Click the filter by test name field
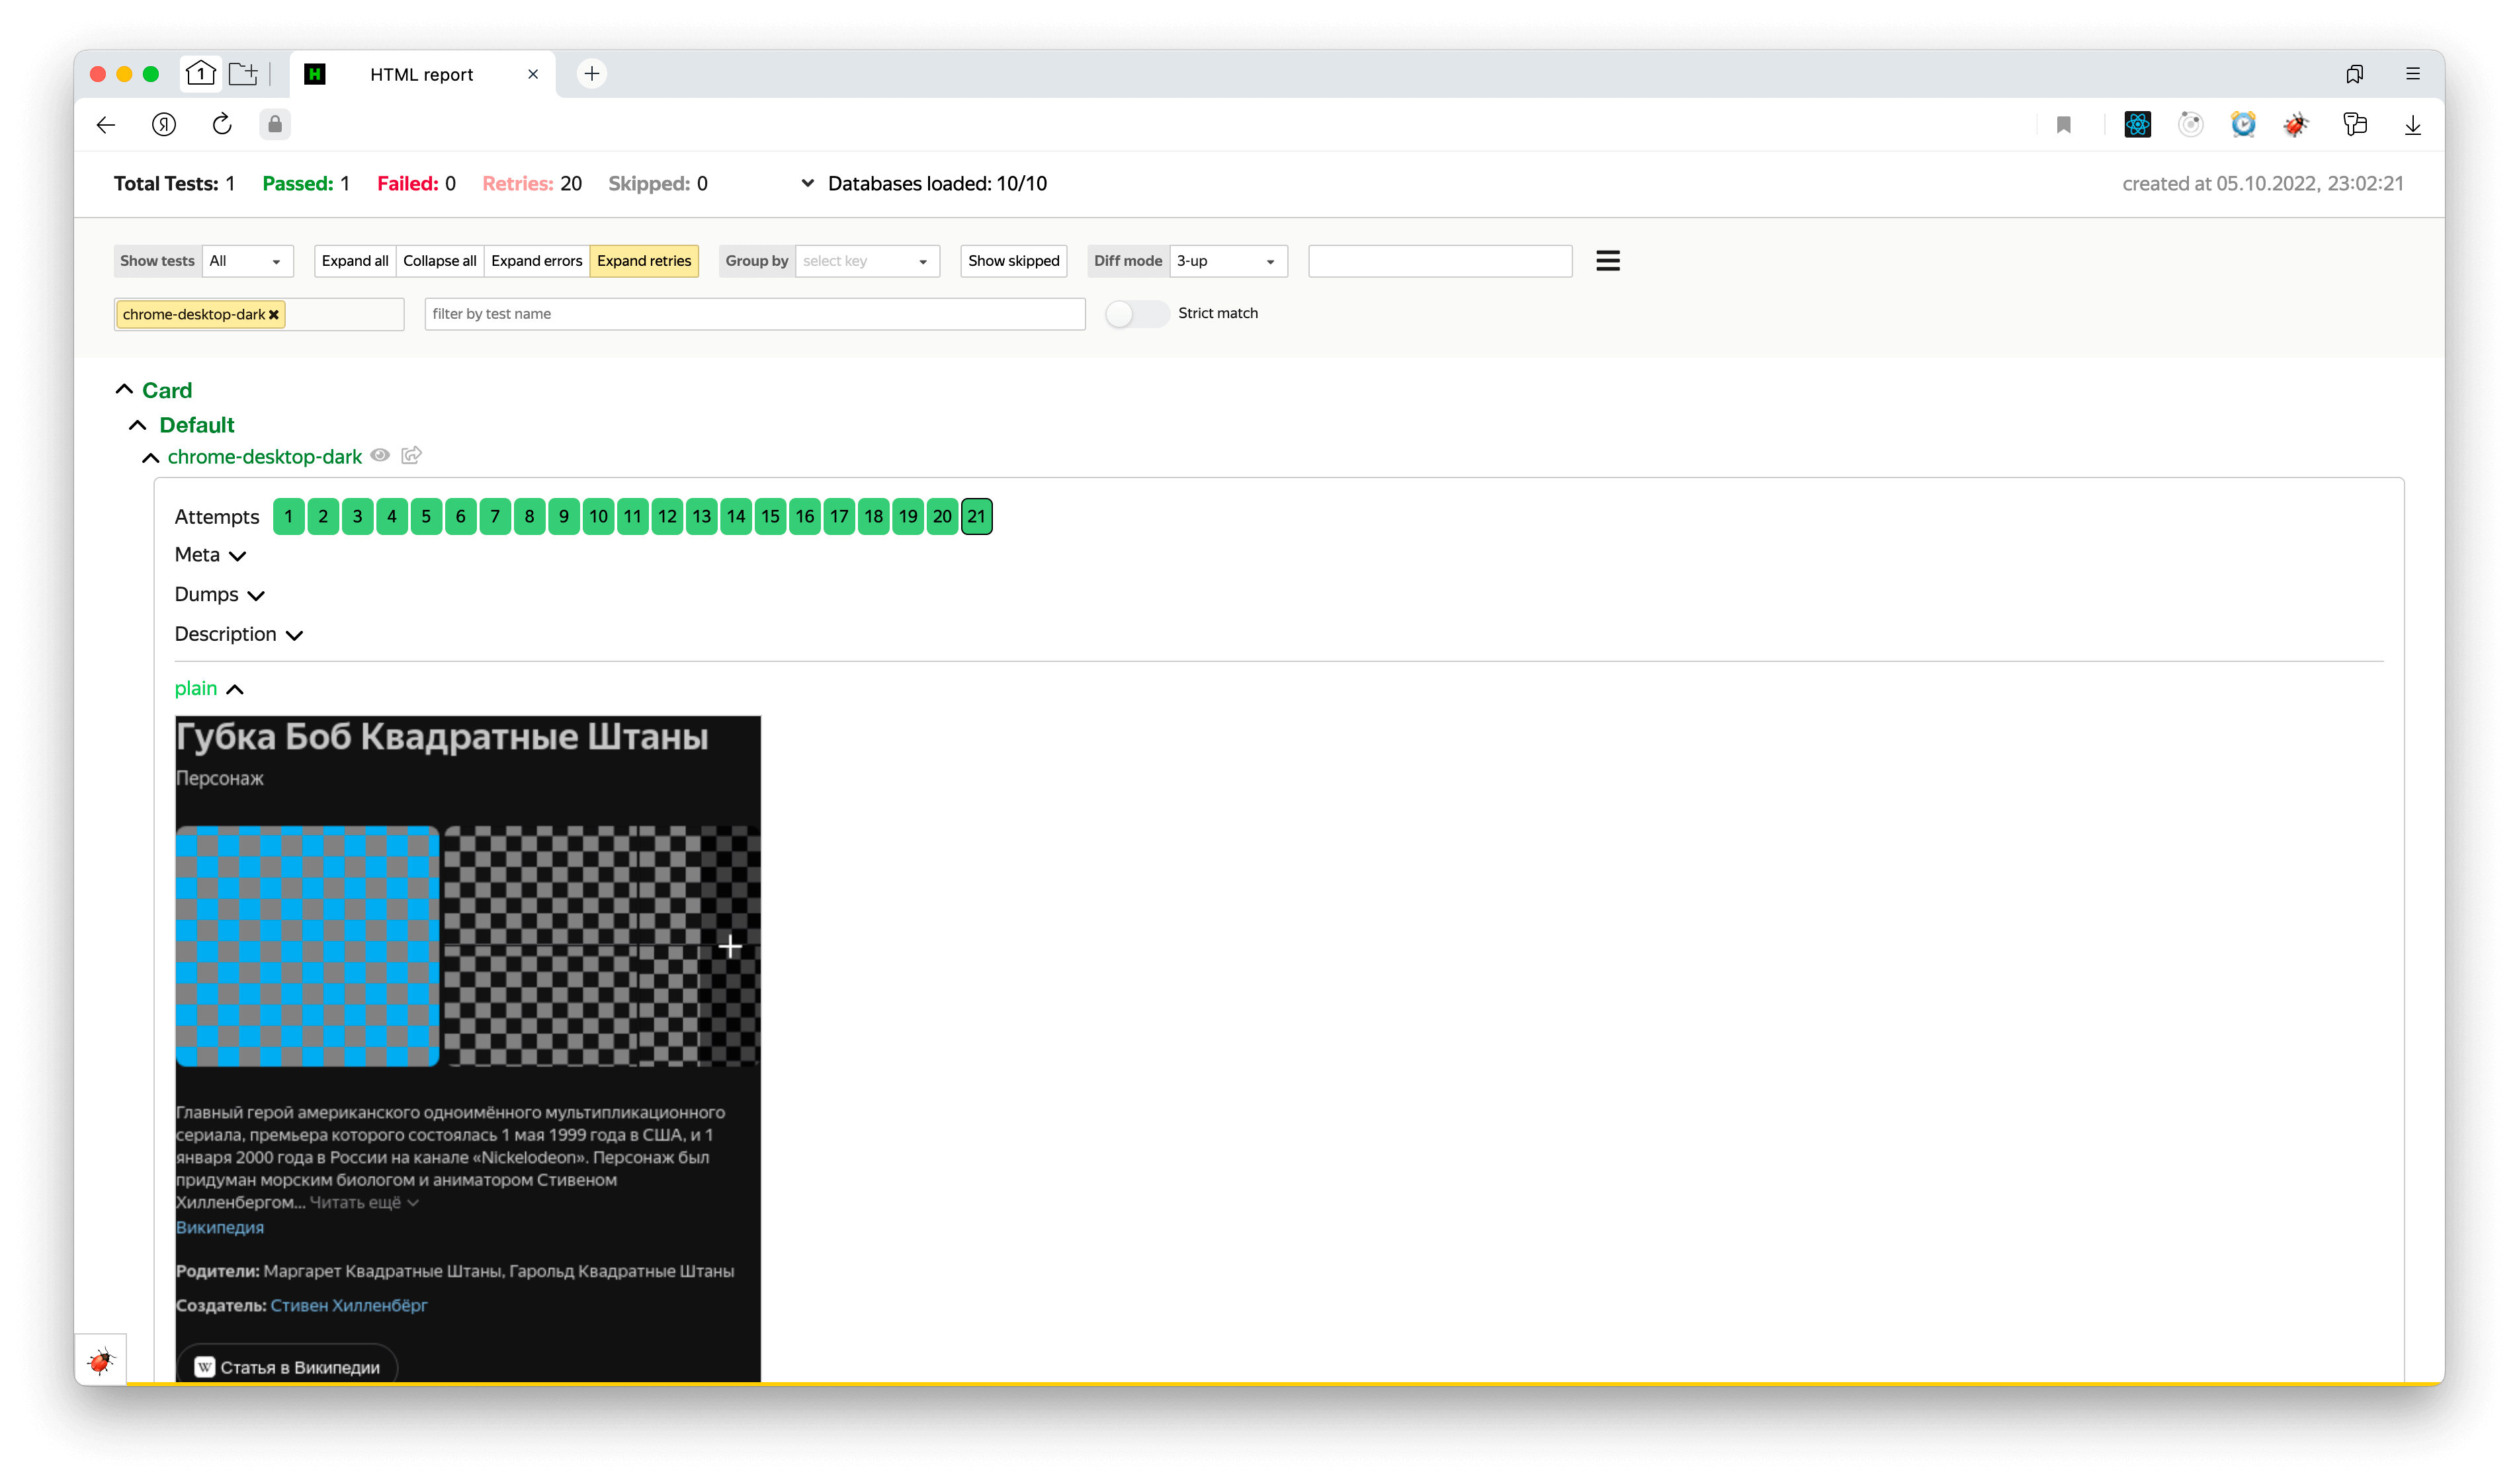 click(754, 314)
